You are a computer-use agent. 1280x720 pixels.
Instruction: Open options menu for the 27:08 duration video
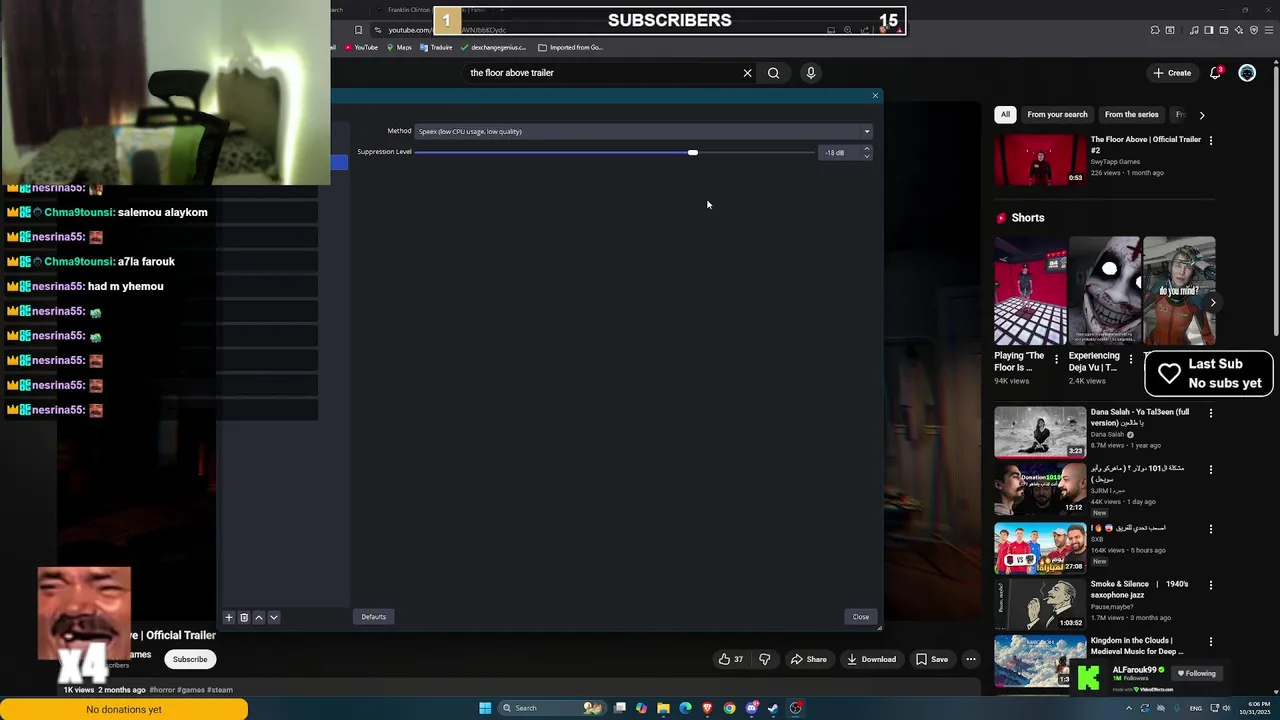[x=1211, y=529]
